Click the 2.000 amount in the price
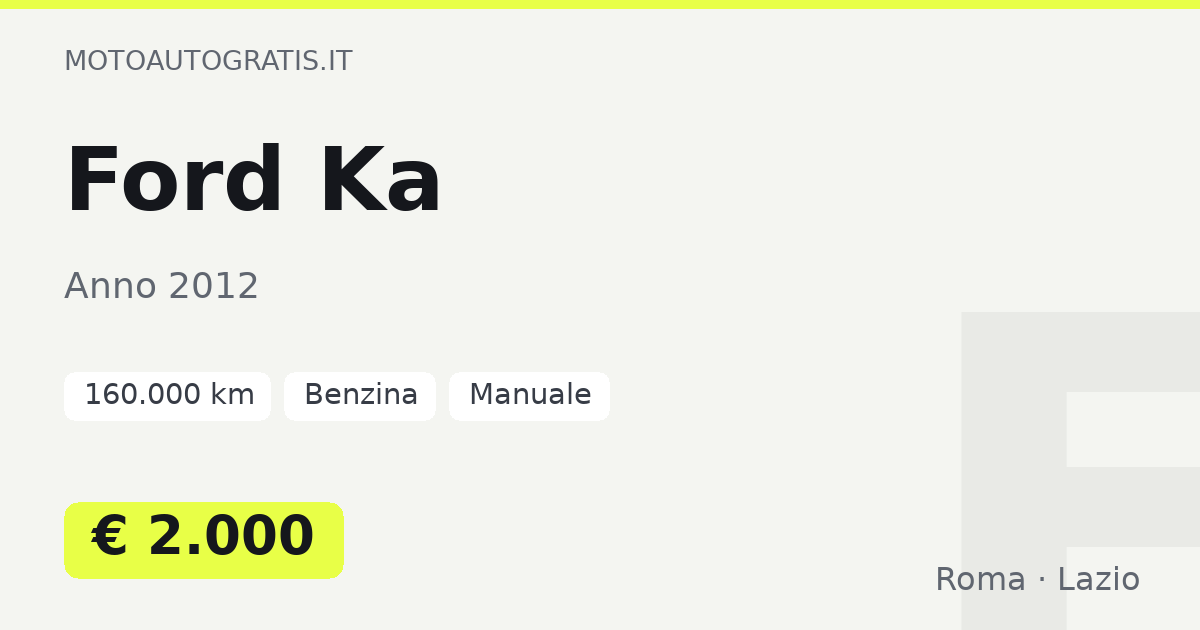Screen dimensions: 1200x630 coord(231,537)
